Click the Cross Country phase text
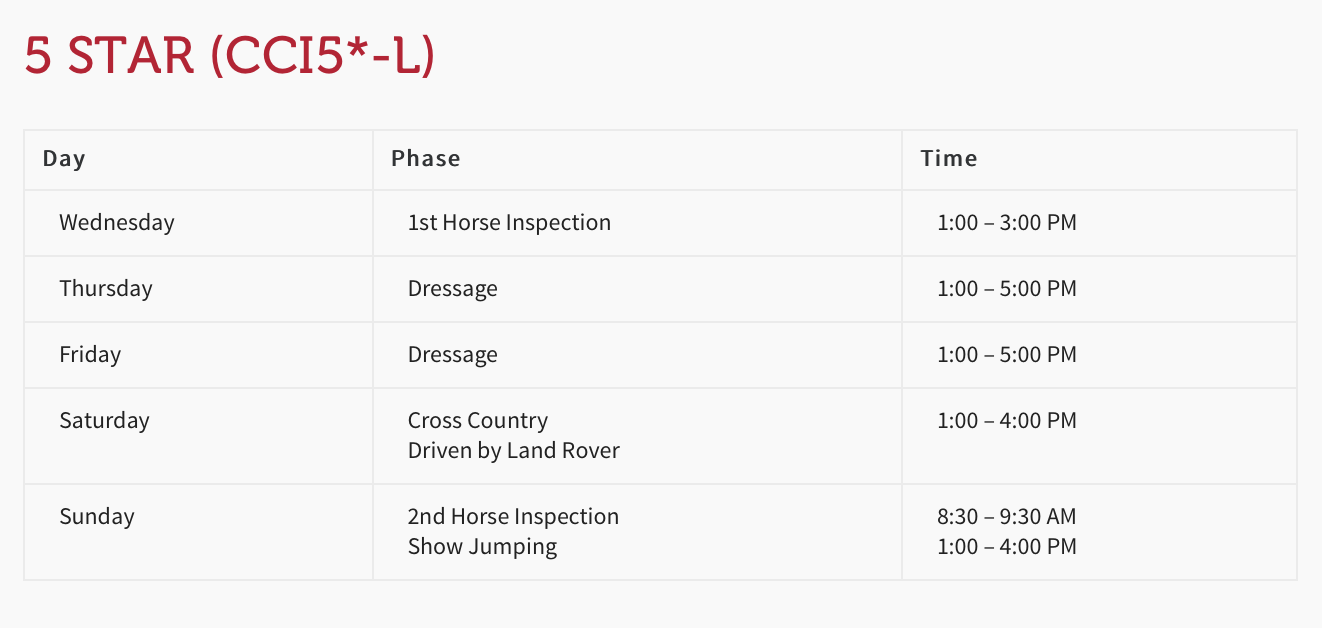Image resolution: width=1322 pixels, height=628 pixels. pyautogui.click(x=478, y=420)
